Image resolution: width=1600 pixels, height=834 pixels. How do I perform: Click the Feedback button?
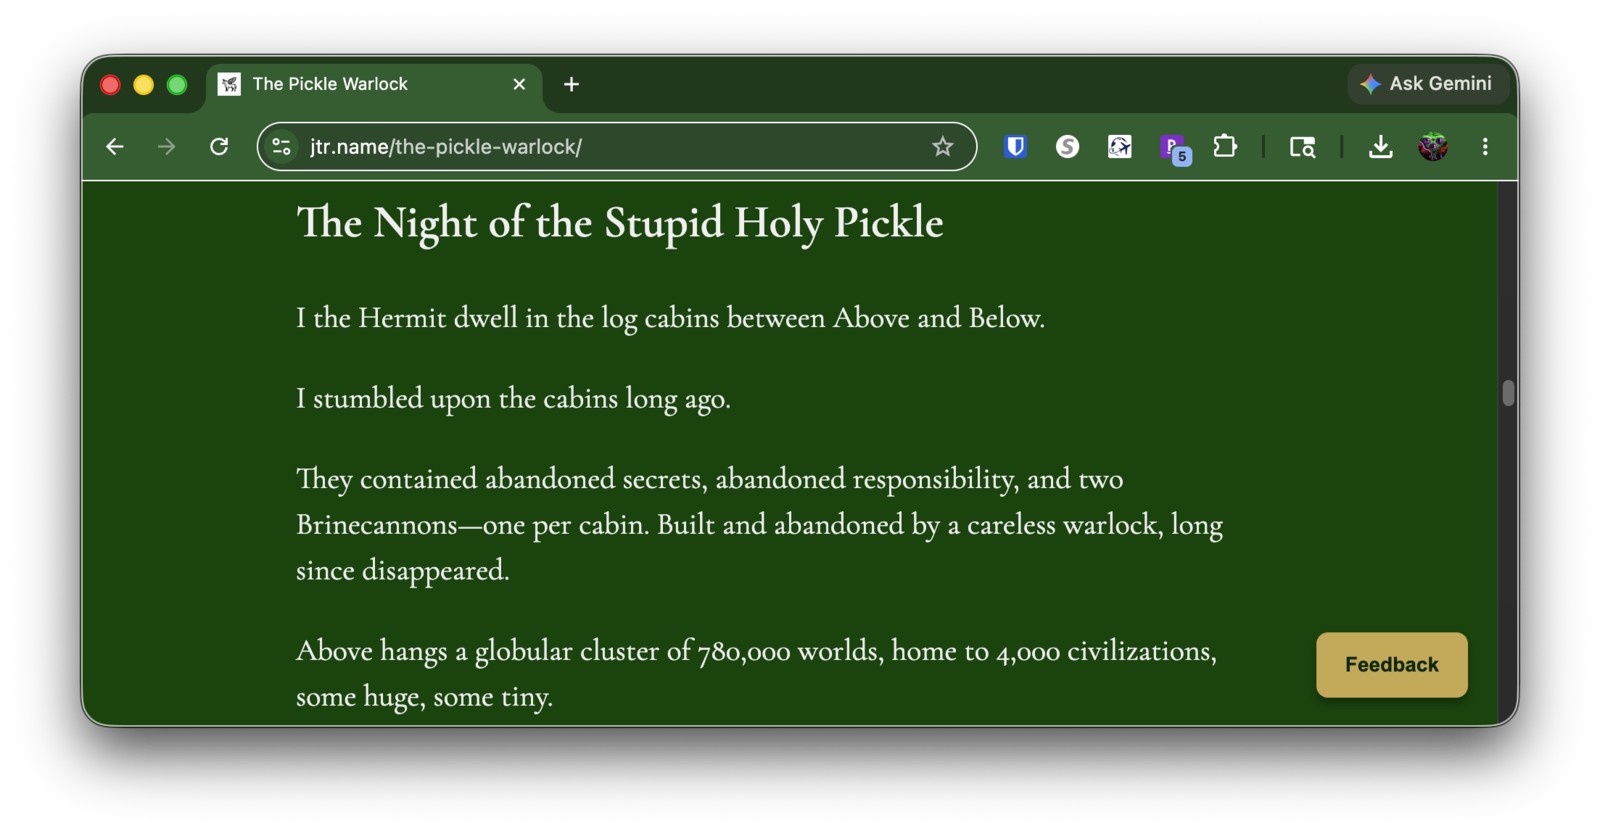tap(1391, 665)
